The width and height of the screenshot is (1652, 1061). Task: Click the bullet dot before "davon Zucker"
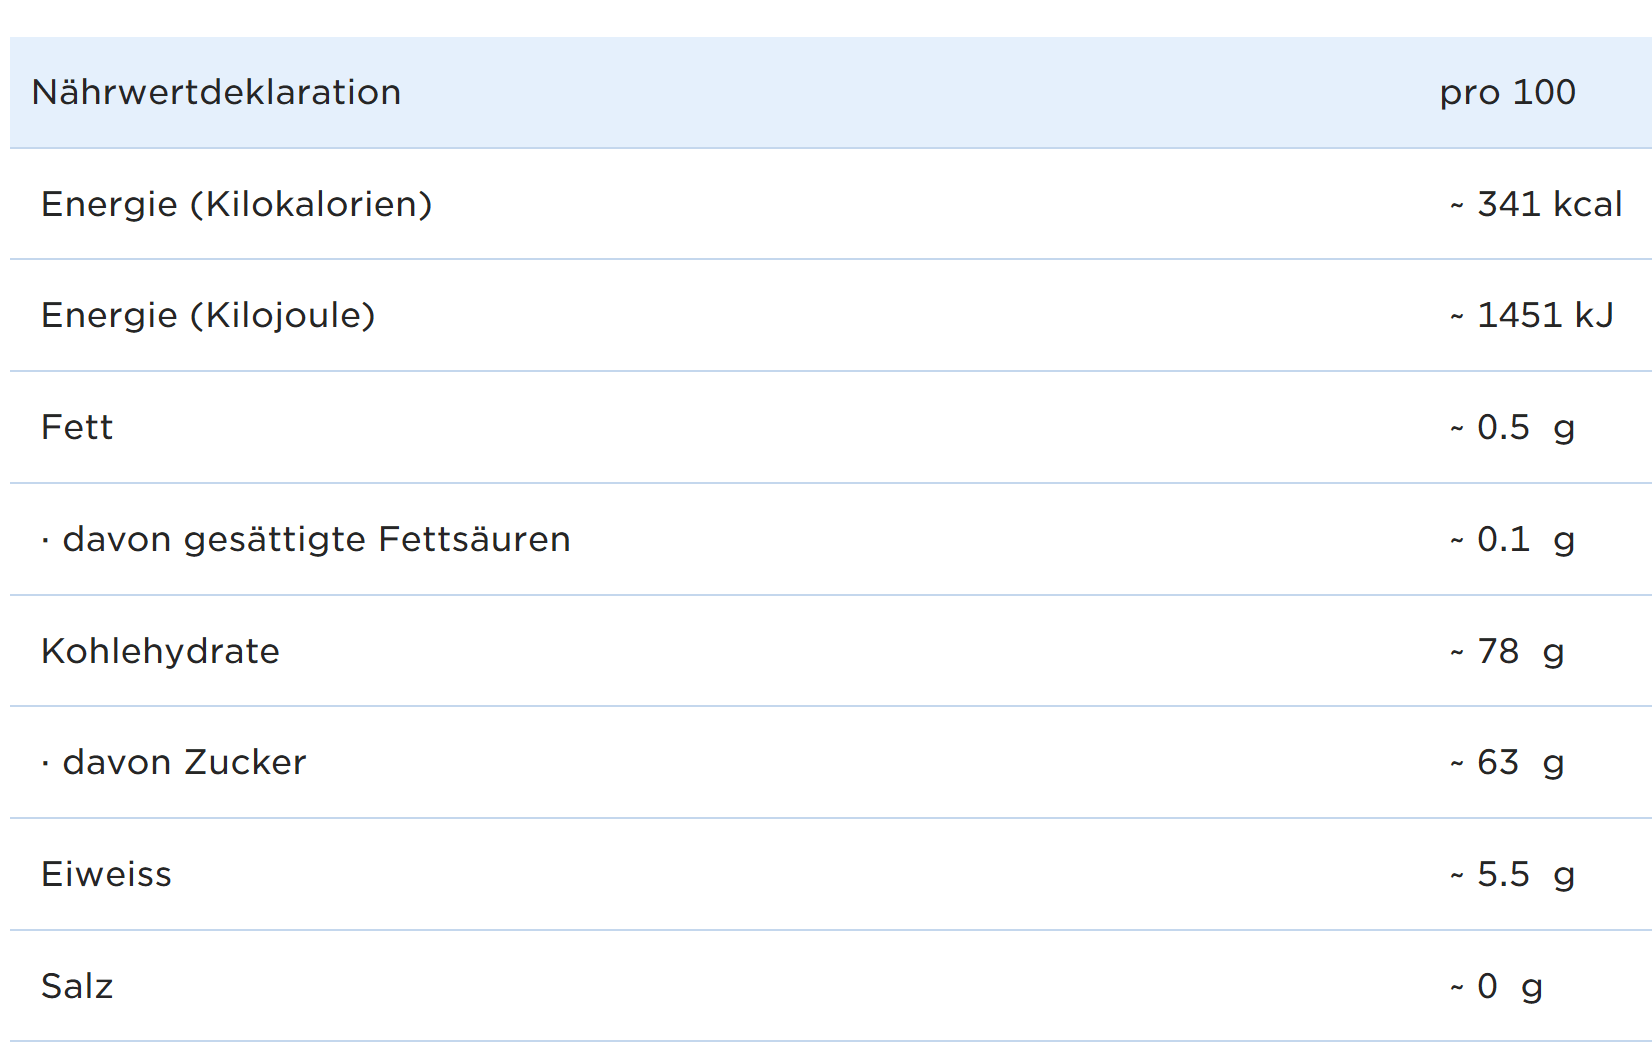pyautogui.click(x=46, y=764)
